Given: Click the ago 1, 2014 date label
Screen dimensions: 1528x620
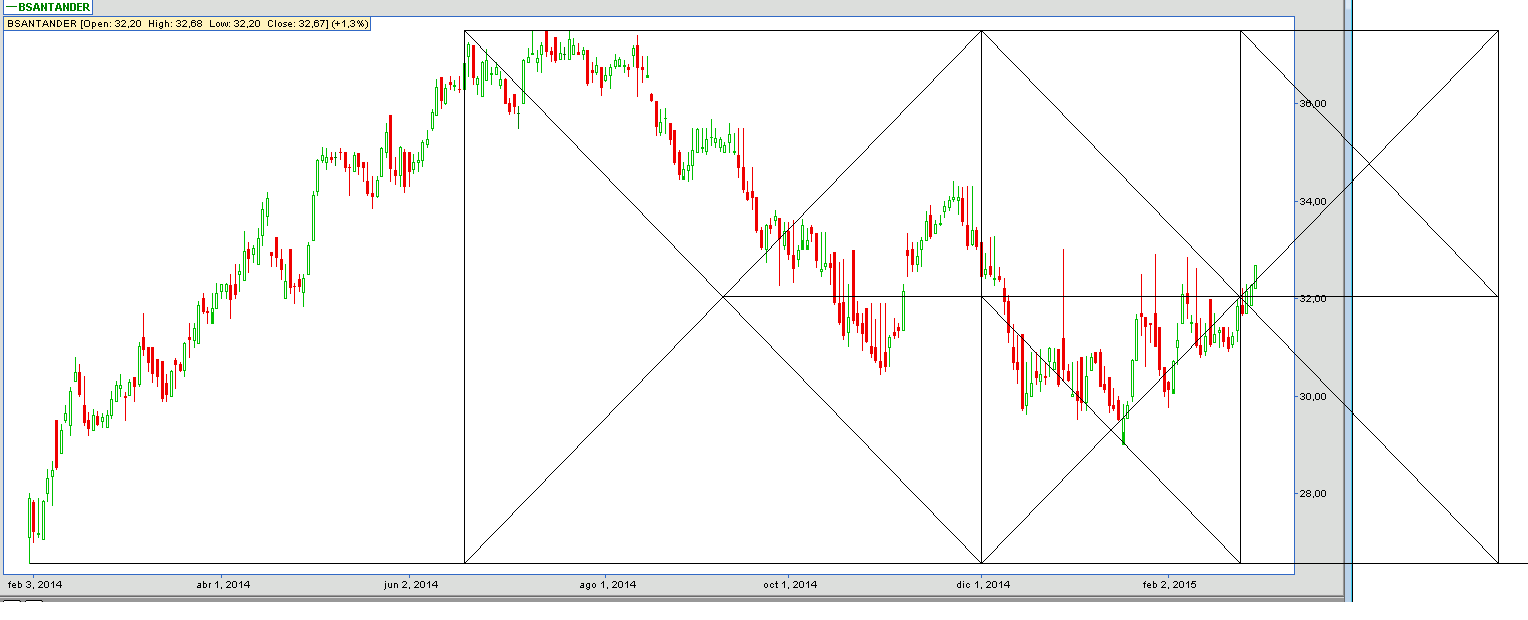Looking at the screenshot, I should point(608,584).
